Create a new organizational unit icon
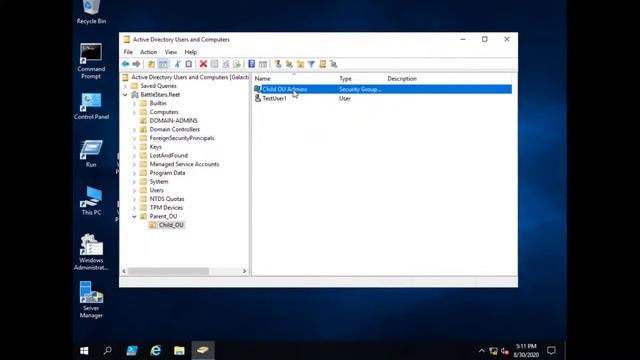Screen dimensions: 640x360 click(x=300, y=64)
